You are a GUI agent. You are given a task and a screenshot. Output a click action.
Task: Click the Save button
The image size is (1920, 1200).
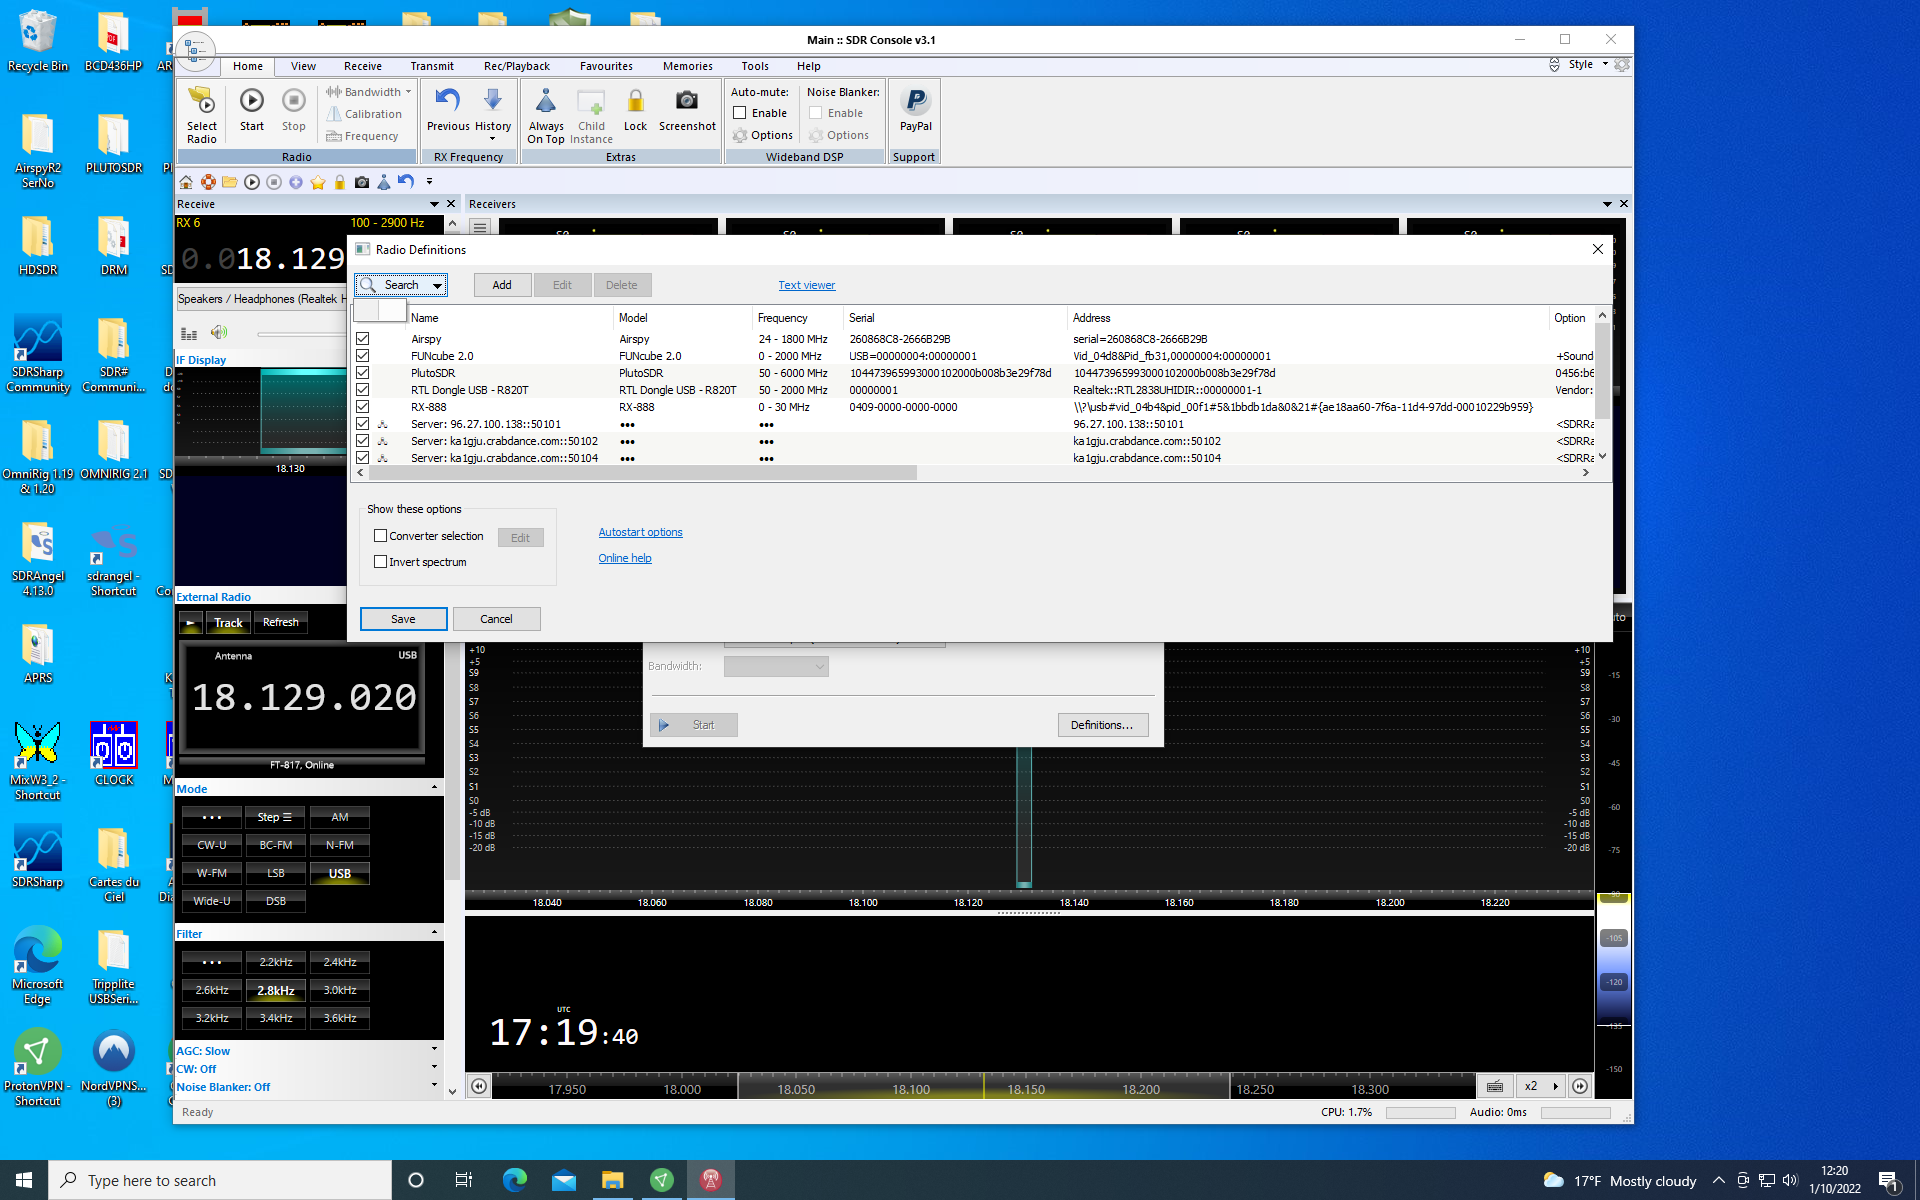click(x=403, y=619)
